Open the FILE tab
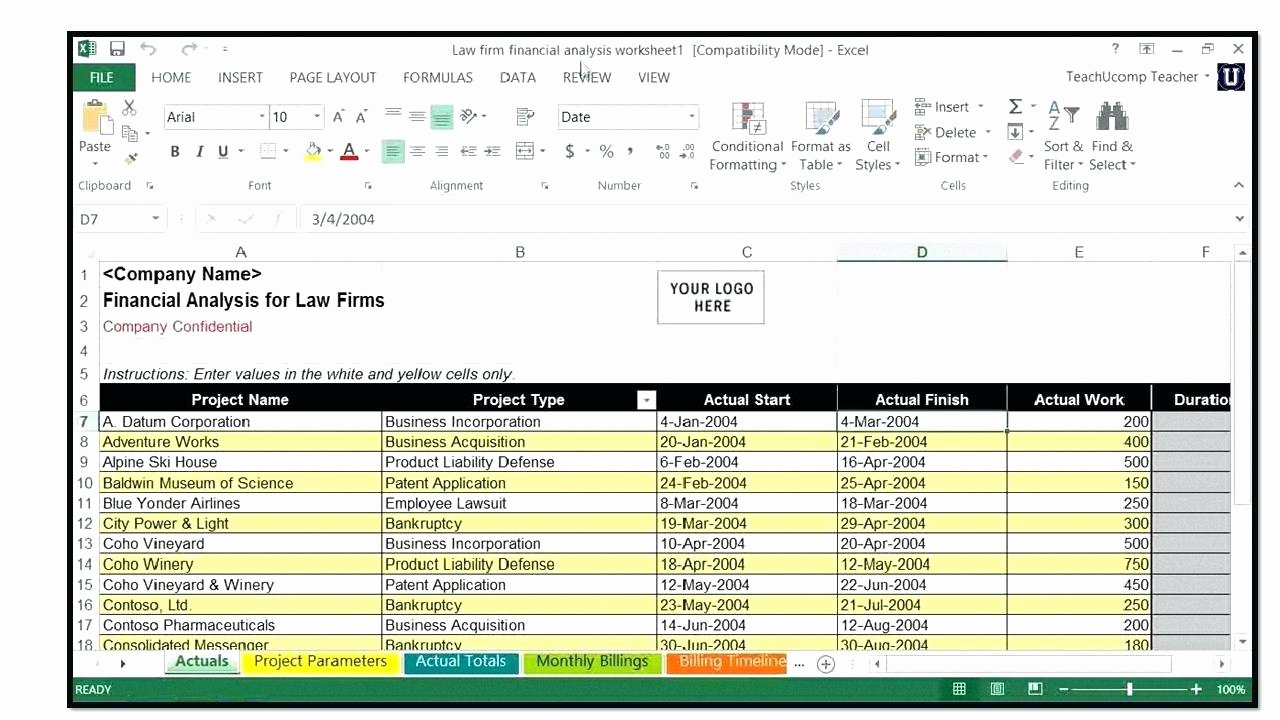The height and width of the screenshot is (720, 1280). [102, 77]
